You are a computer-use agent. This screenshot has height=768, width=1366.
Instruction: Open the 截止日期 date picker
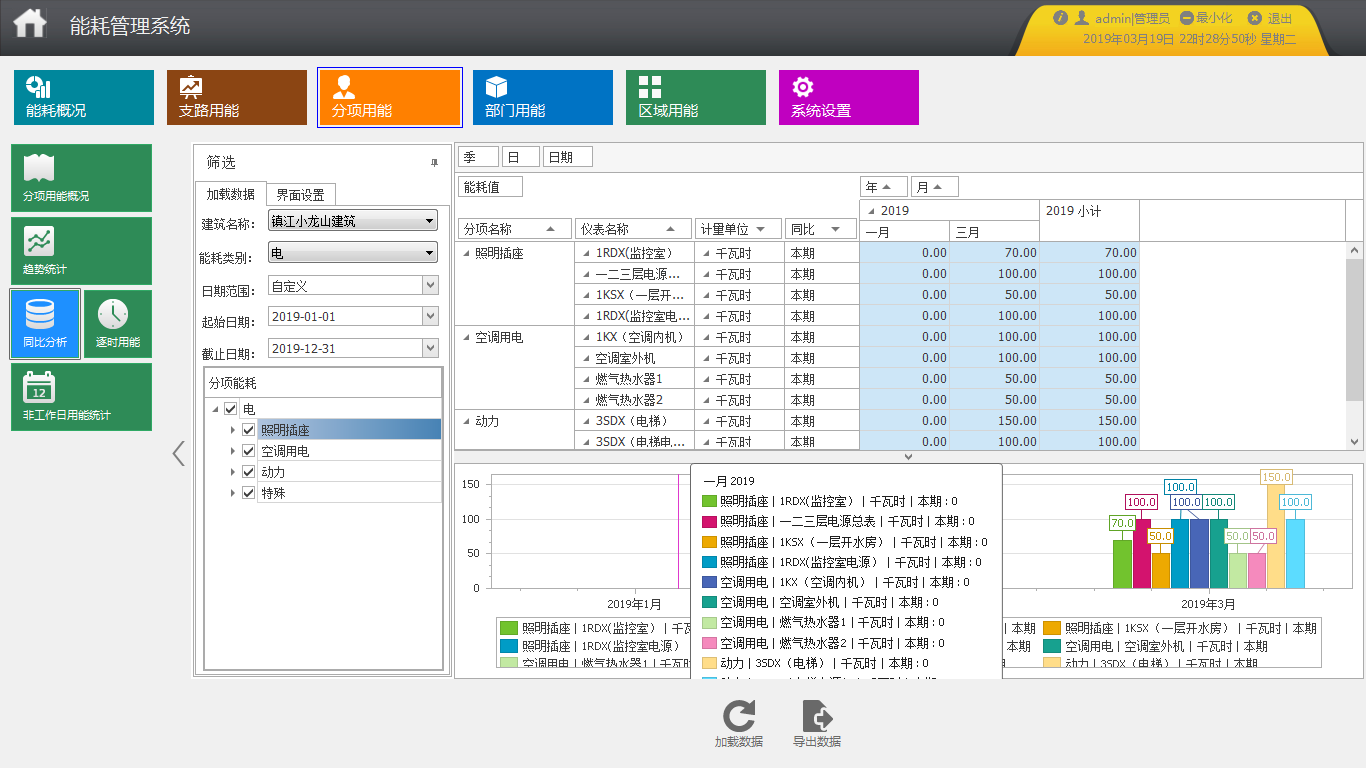[x=430, y=348]
